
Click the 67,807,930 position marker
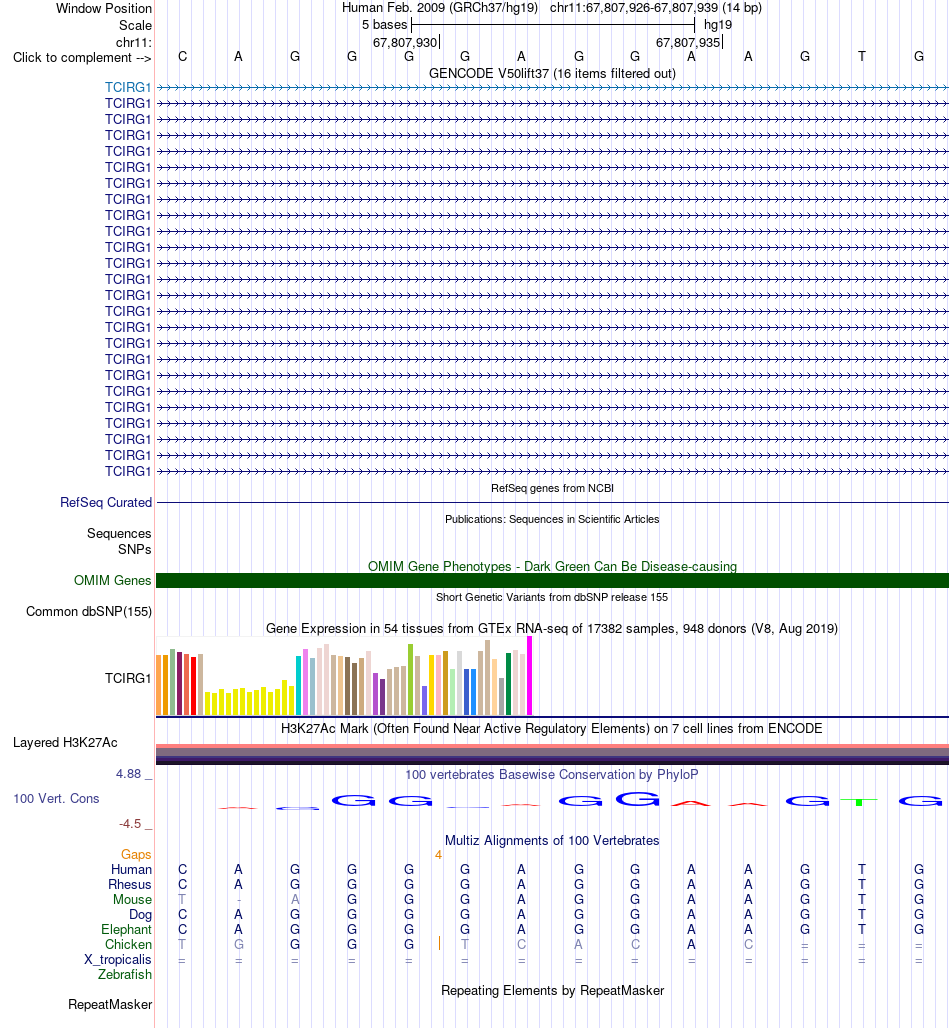pos(405,43)
